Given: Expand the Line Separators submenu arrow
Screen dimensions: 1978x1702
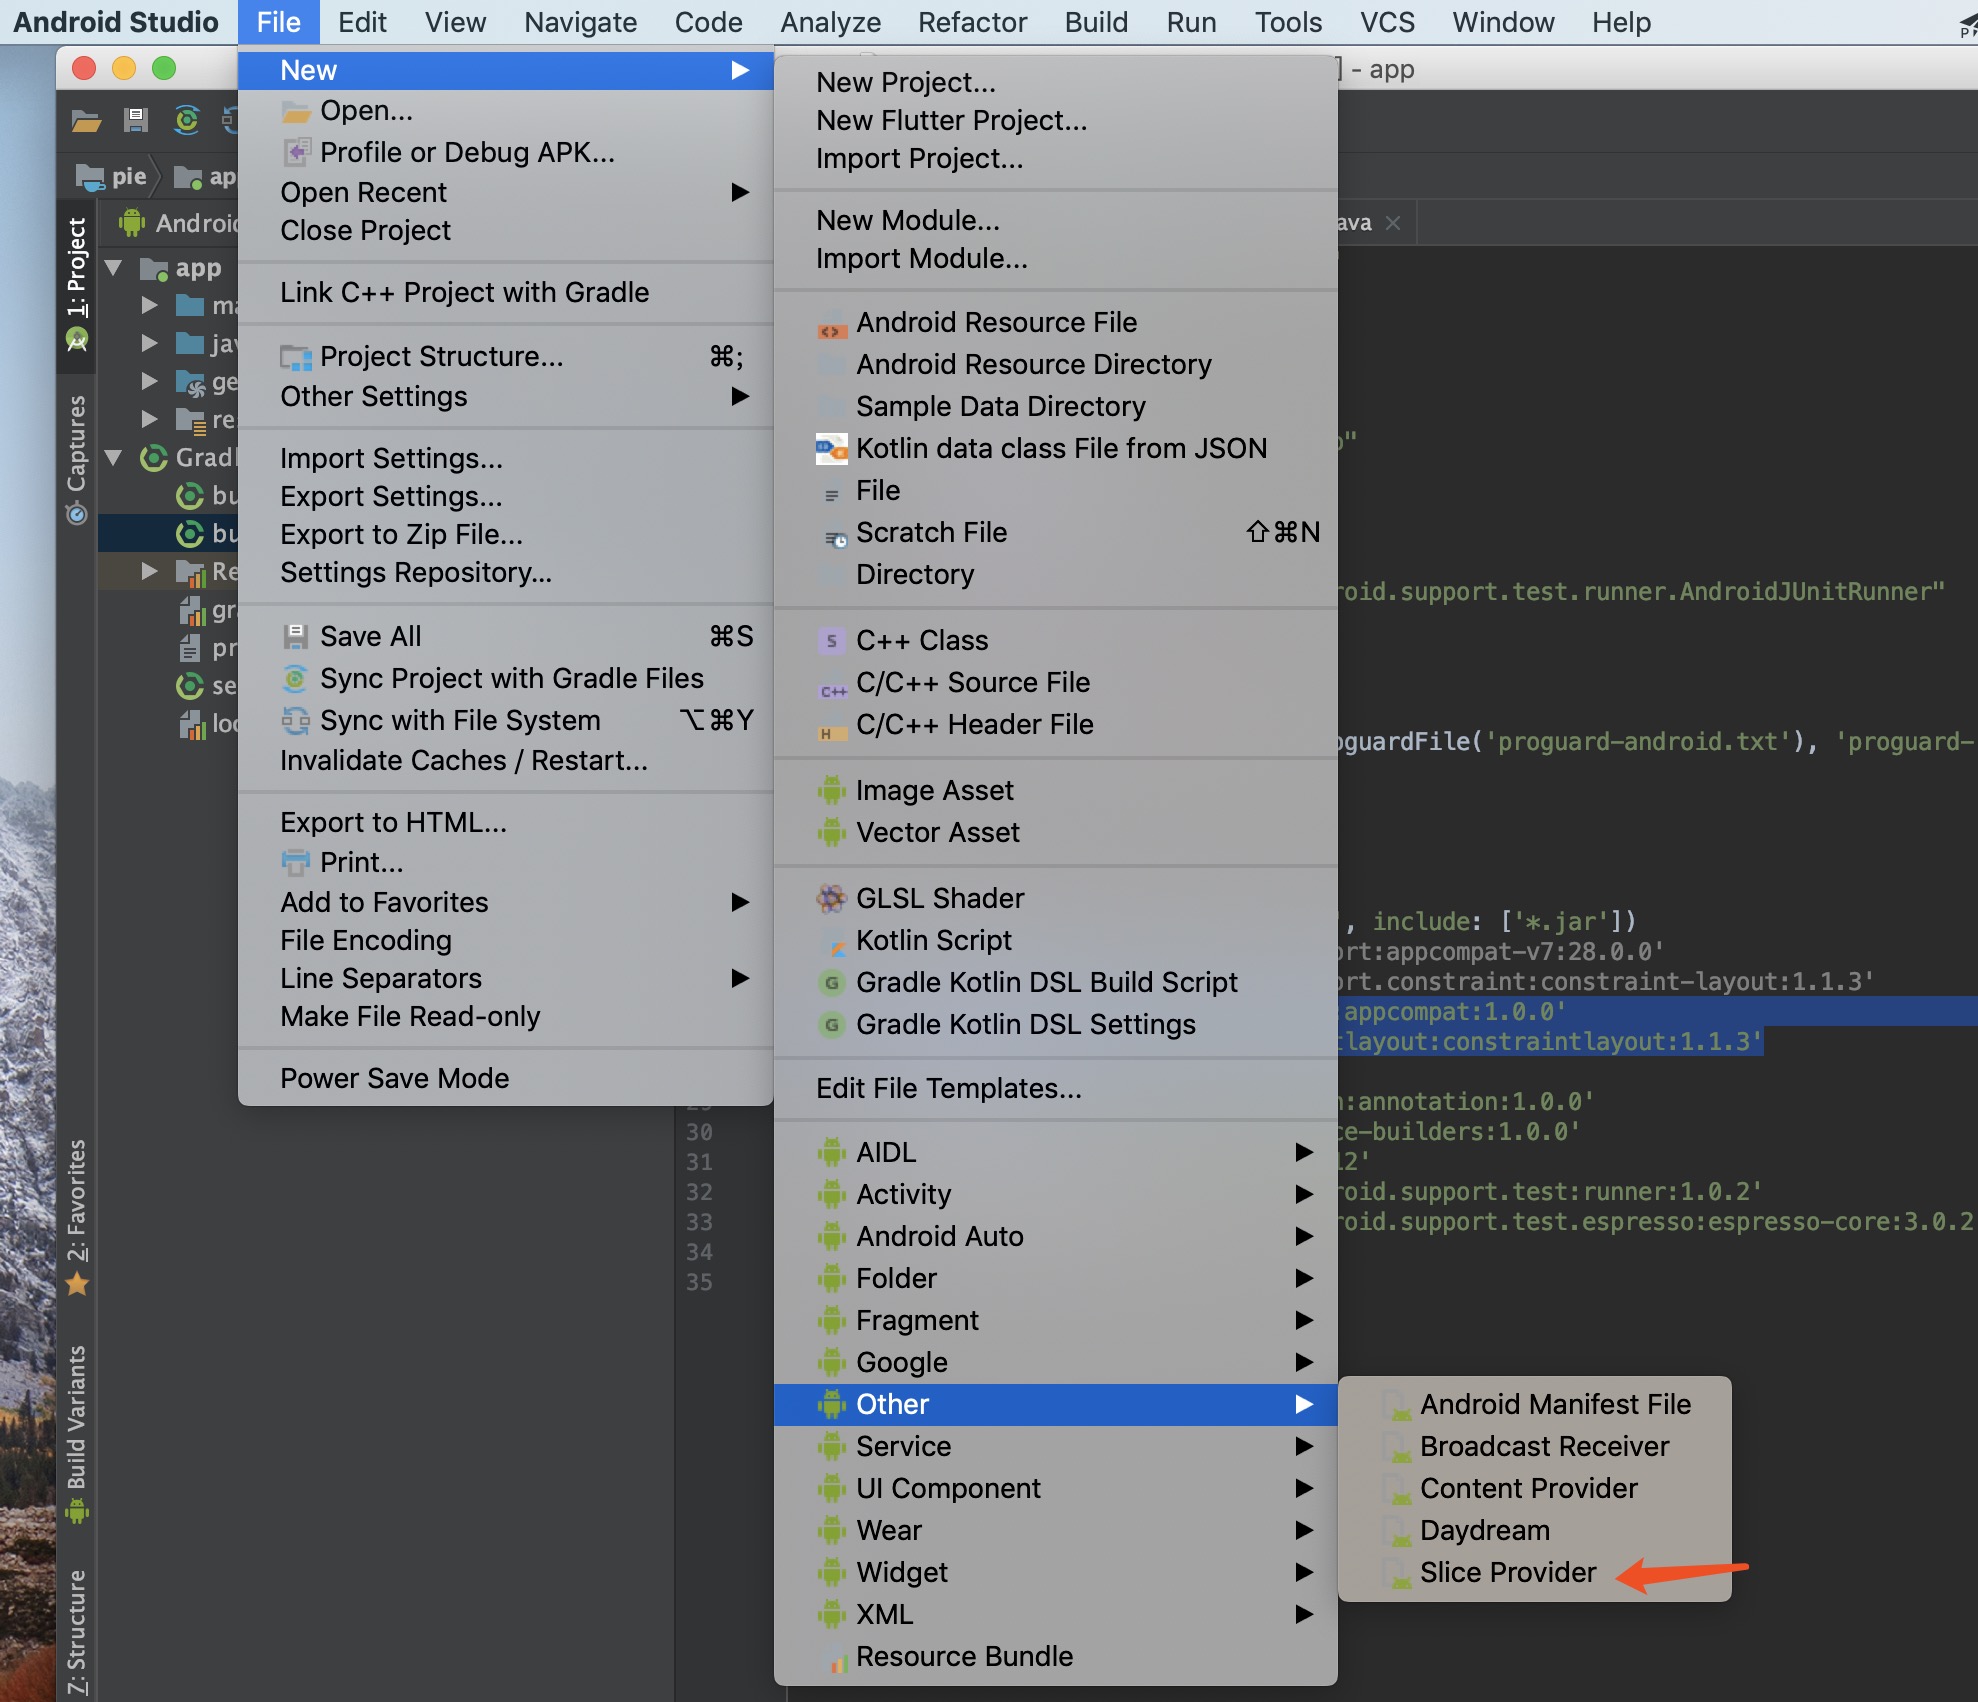Looking at the screenshot, I should click(x=739, y=979).
